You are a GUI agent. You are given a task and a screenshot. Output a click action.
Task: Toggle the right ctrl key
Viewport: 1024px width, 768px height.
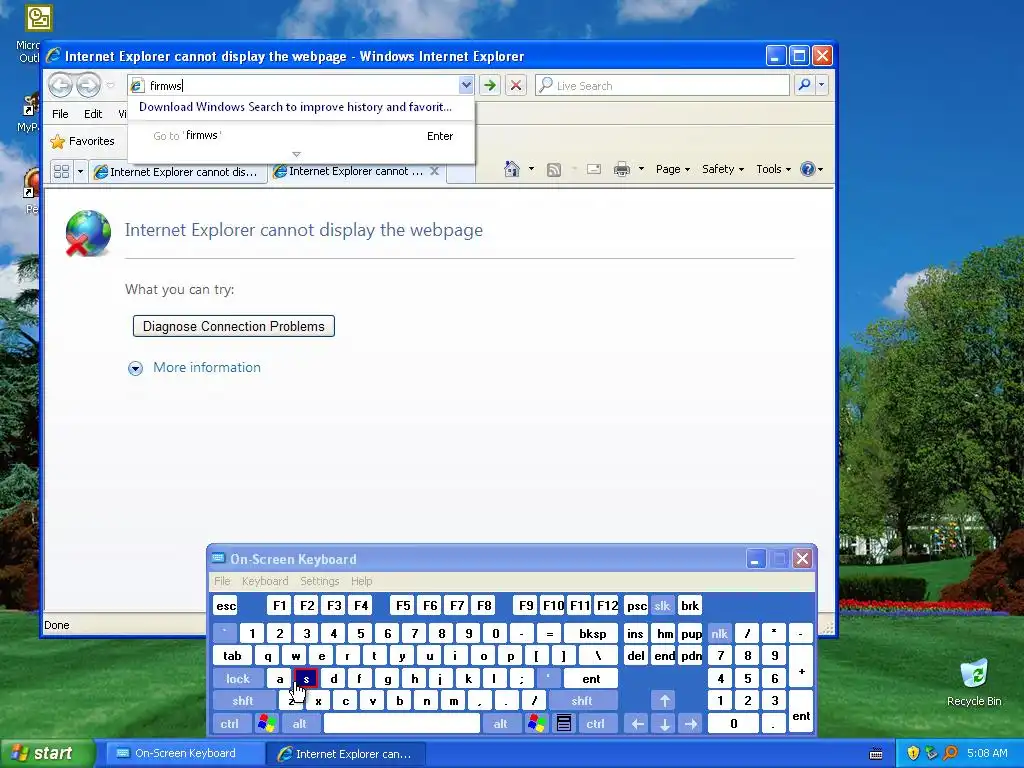pos(596,724)
